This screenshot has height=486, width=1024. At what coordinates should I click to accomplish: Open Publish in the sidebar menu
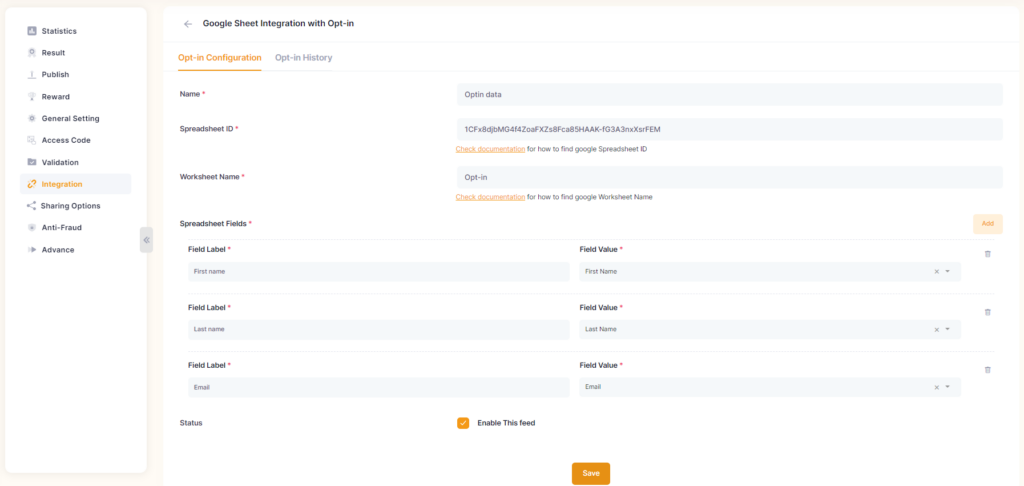click(56, 74)
